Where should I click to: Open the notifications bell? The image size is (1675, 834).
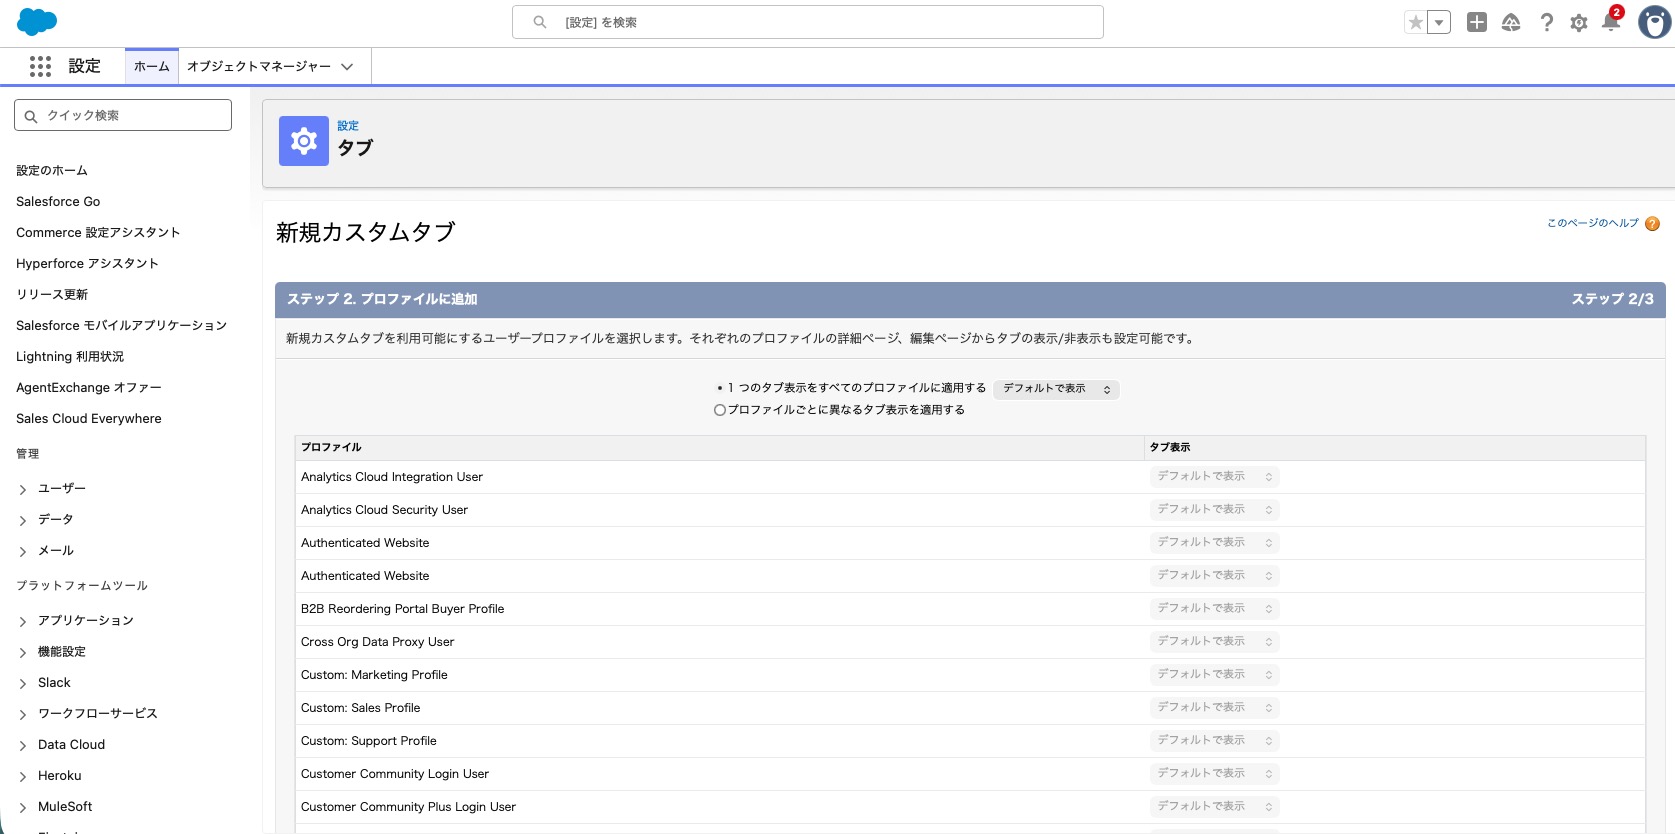coord(1611,21)
